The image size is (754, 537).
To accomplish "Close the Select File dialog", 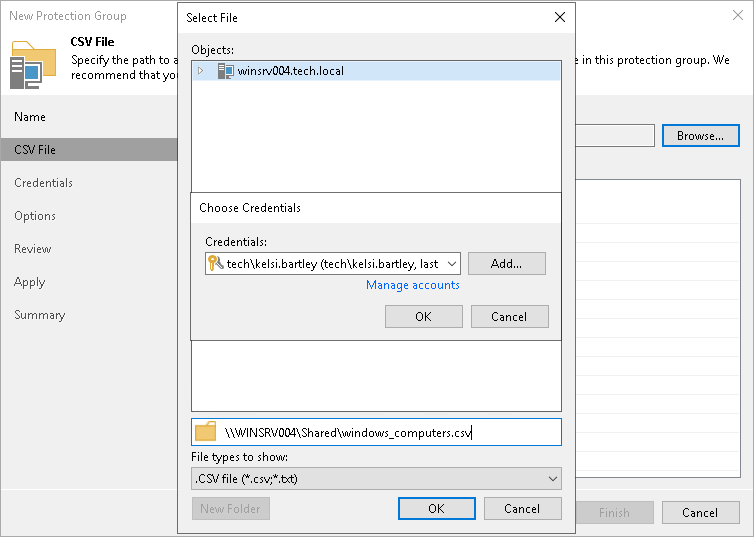I will 560,17.
